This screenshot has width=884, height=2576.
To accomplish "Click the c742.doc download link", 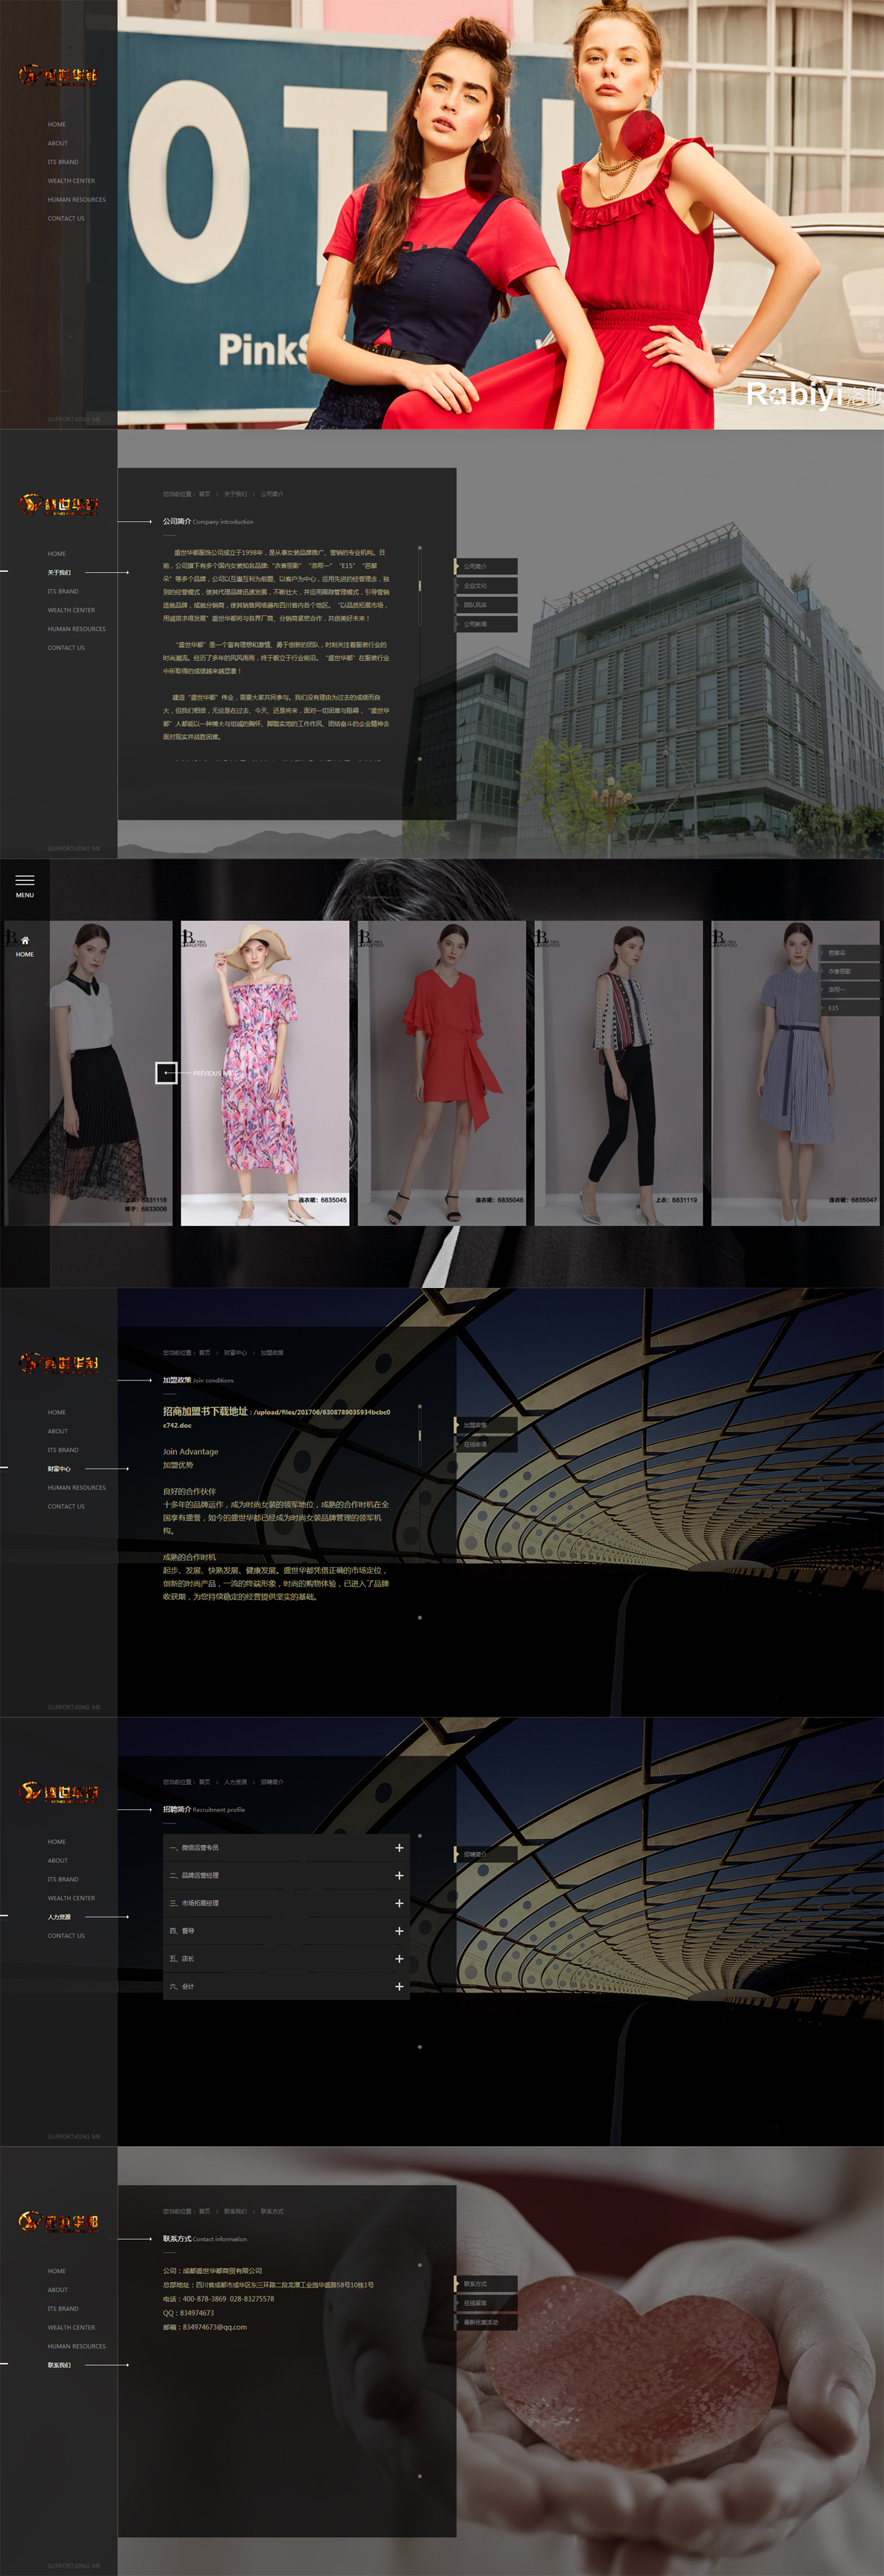I will click(x=177, y=1425).
